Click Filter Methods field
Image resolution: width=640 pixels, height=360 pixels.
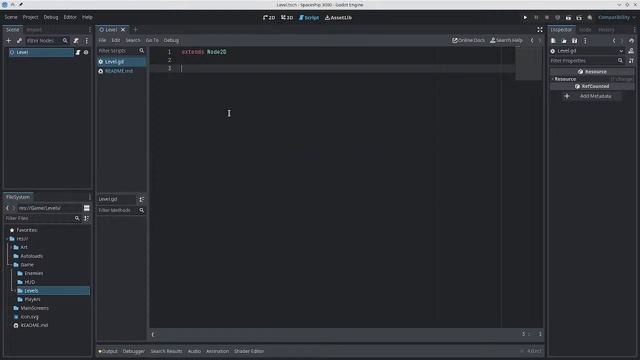click(x=121, y=210)
